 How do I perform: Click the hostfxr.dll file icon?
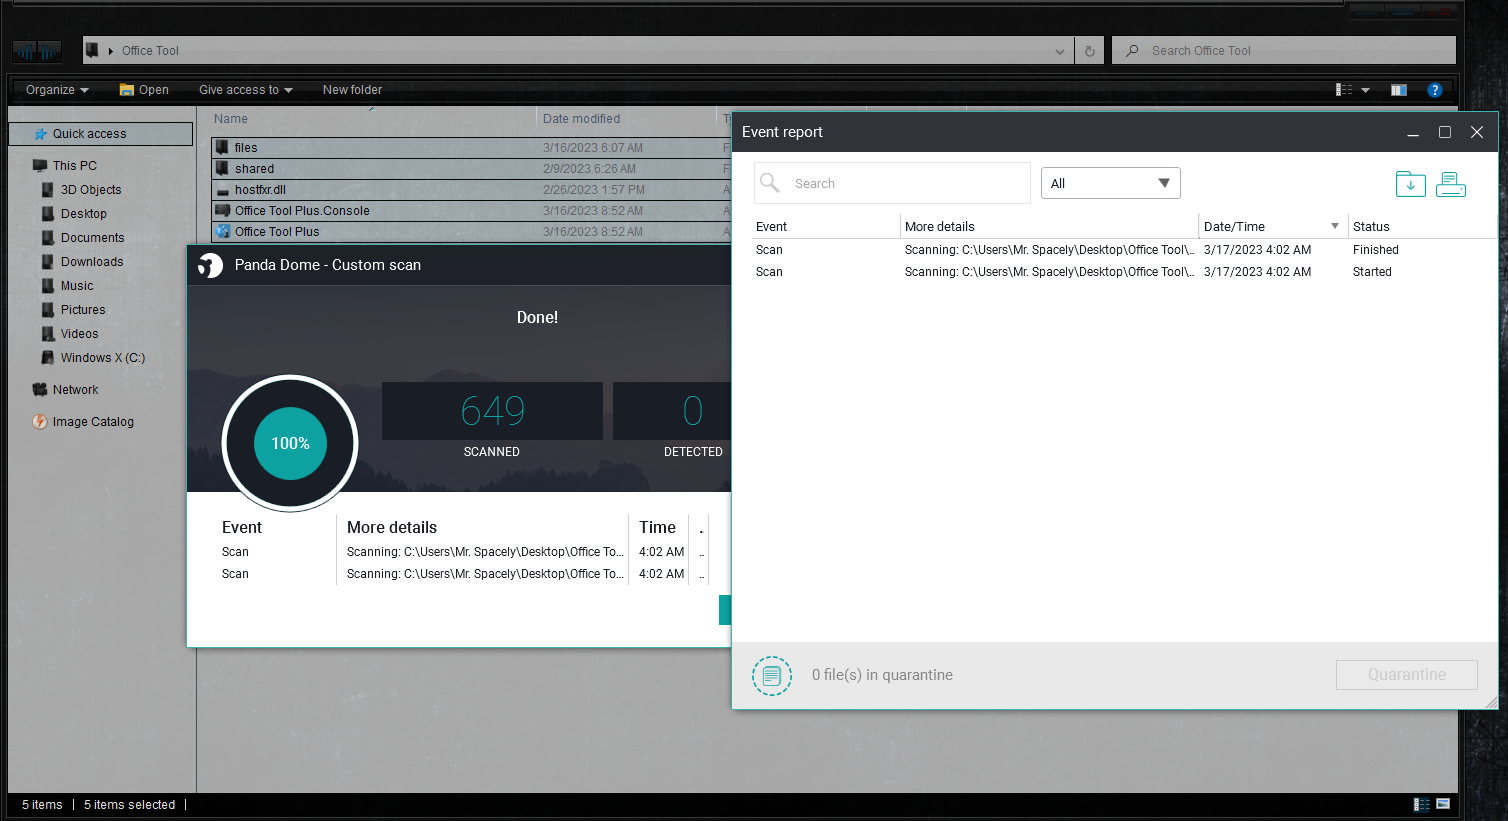[223, 190]
